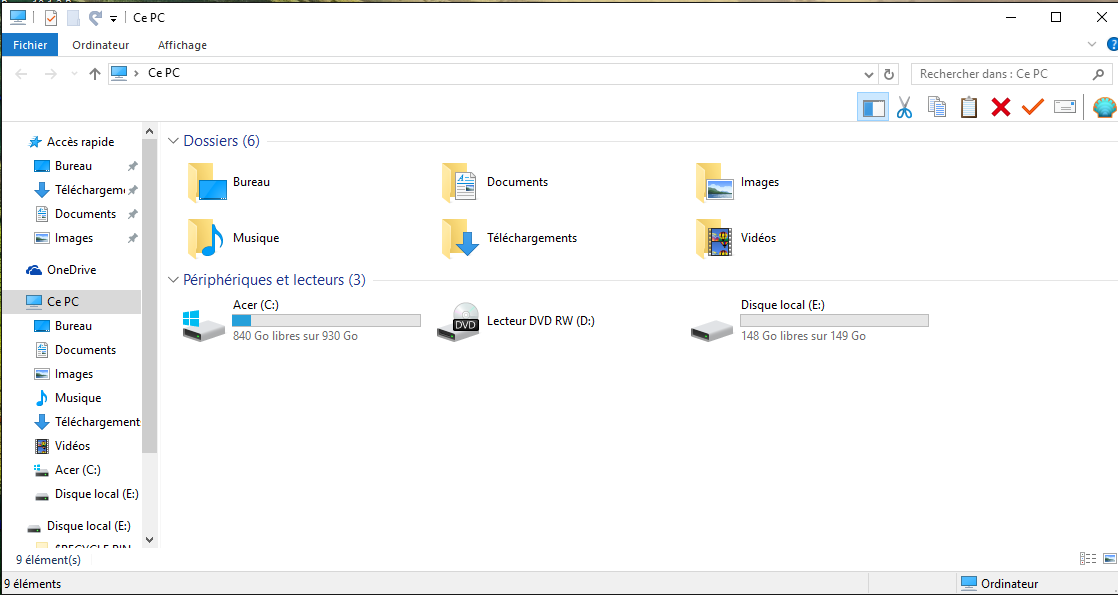Screen dimensions: 1118x595
Task: Switch to the Affichage ribbon tab
Action: [183, 45]
